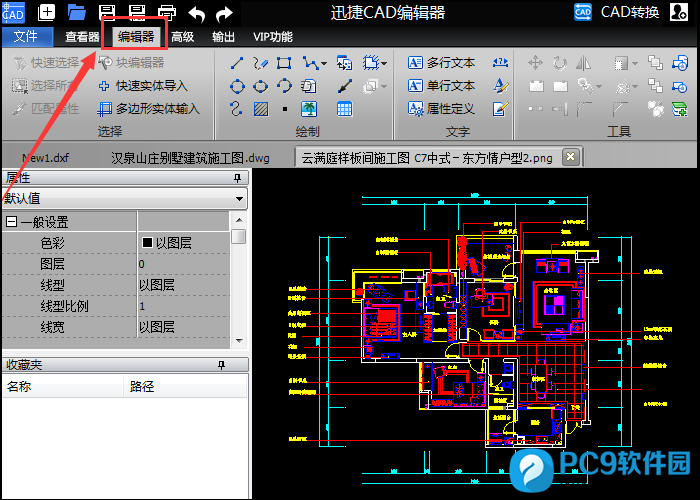700x500 pixels.
Task: Click the 线型比例 value field
Action: coord(184,306)
